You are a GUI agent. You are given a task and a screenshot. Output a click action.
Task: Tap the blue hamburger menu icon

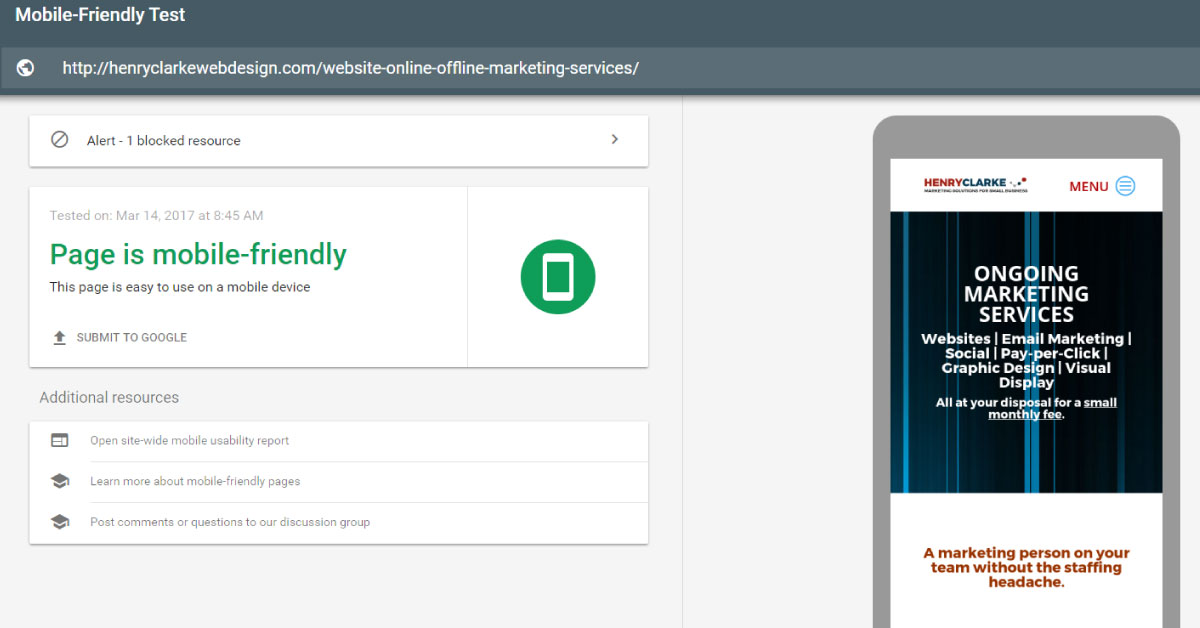pos(1125,185)
